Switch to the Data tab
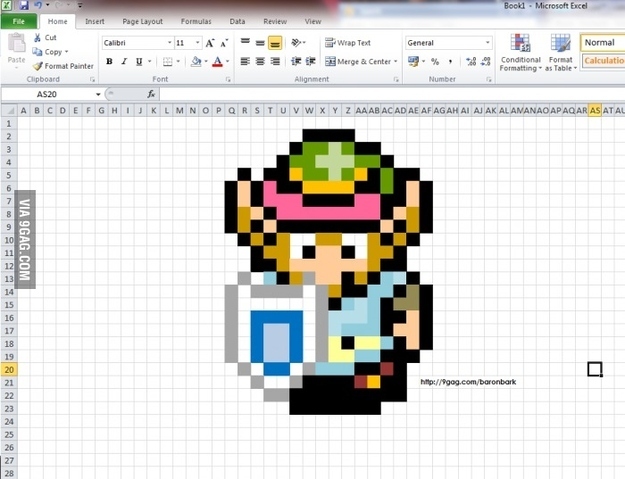 pyautogui.click(x=237, y=22)
